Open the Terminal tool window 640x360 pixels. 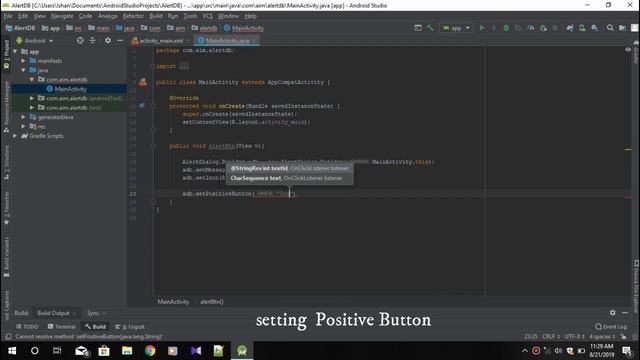tap(62, 327)
